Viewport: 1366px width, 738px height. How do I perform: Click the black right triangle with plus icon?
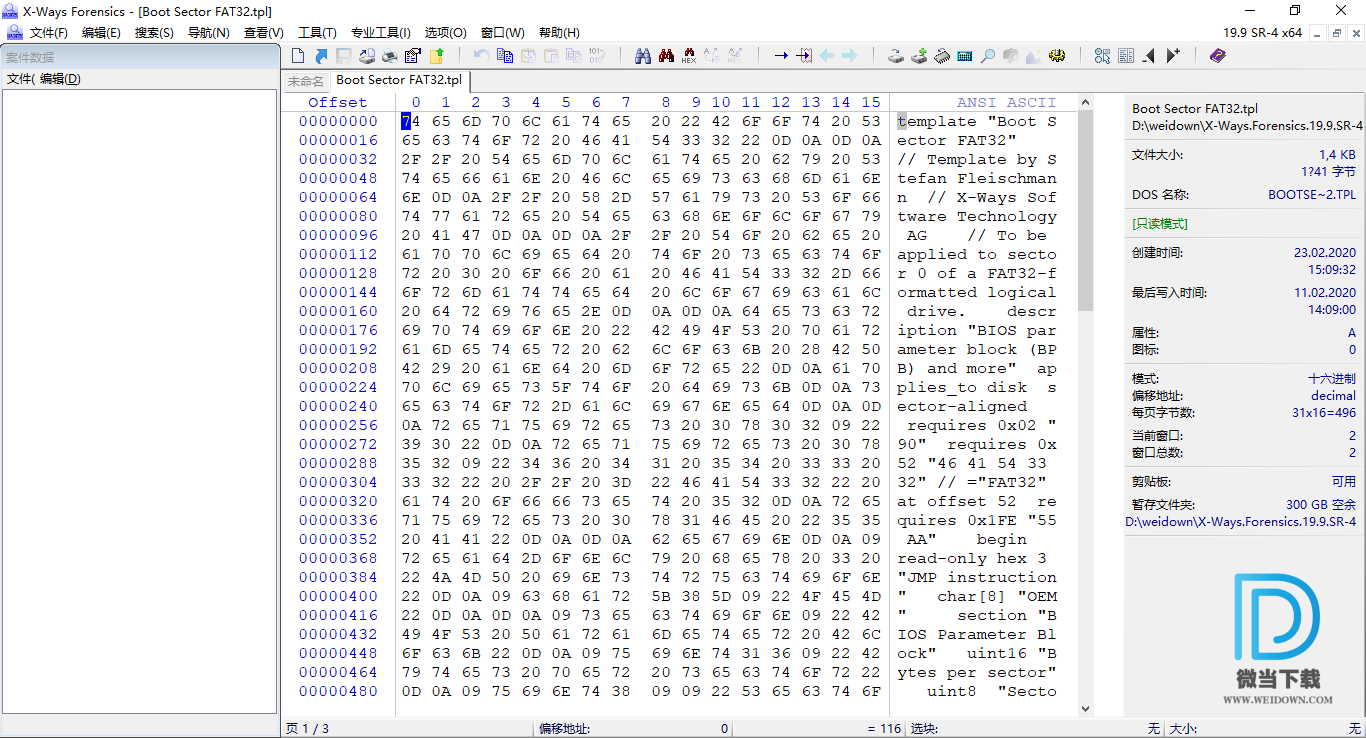point(1173,56)
